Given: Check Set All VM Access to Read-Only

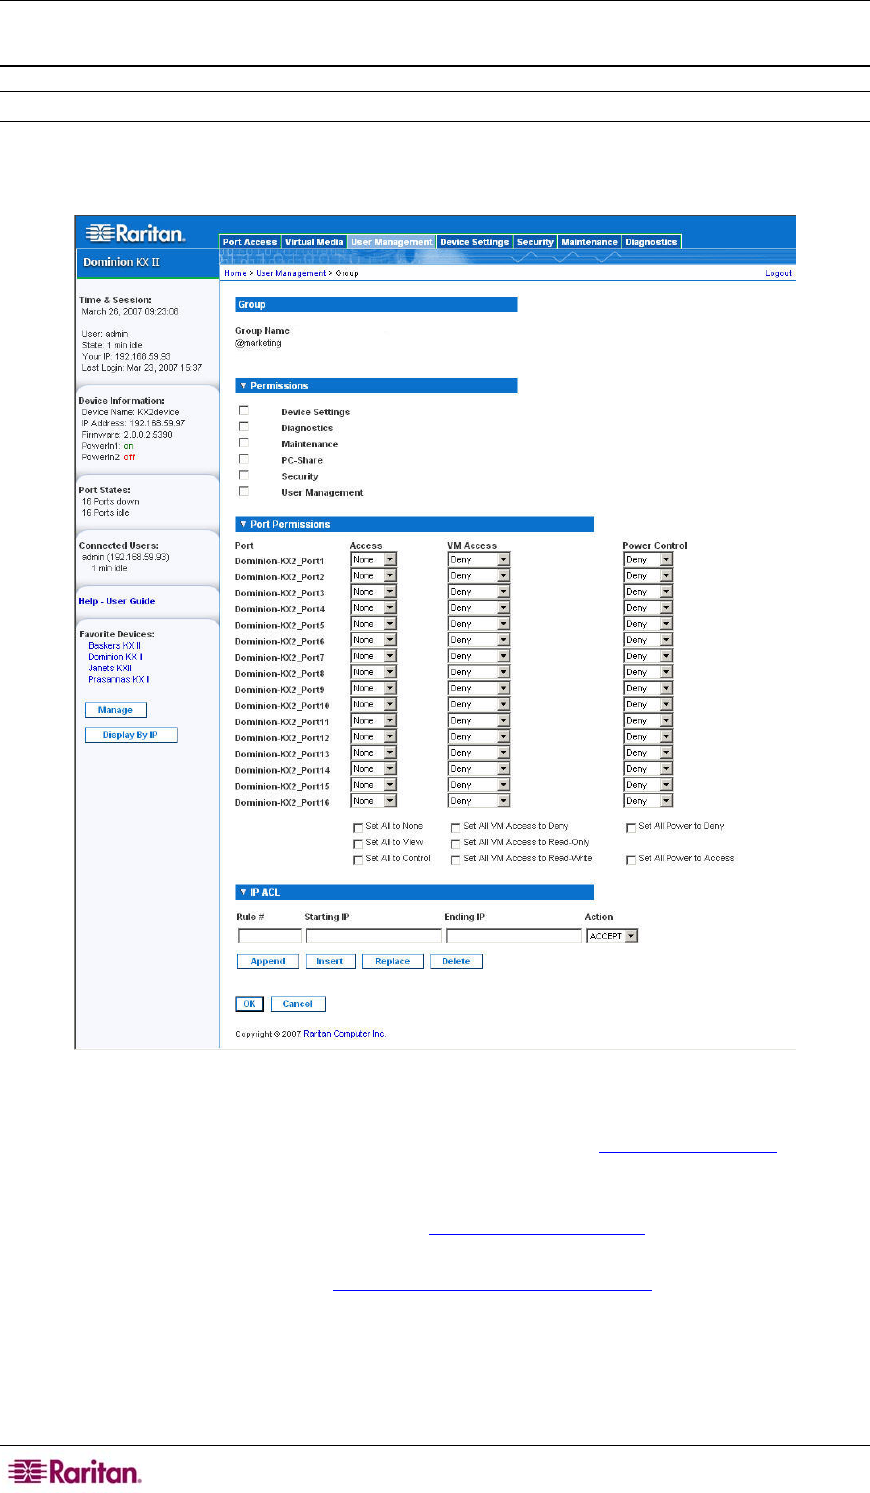Looking at the screenshot, I should pyautogui.click(x=456, y=844).
